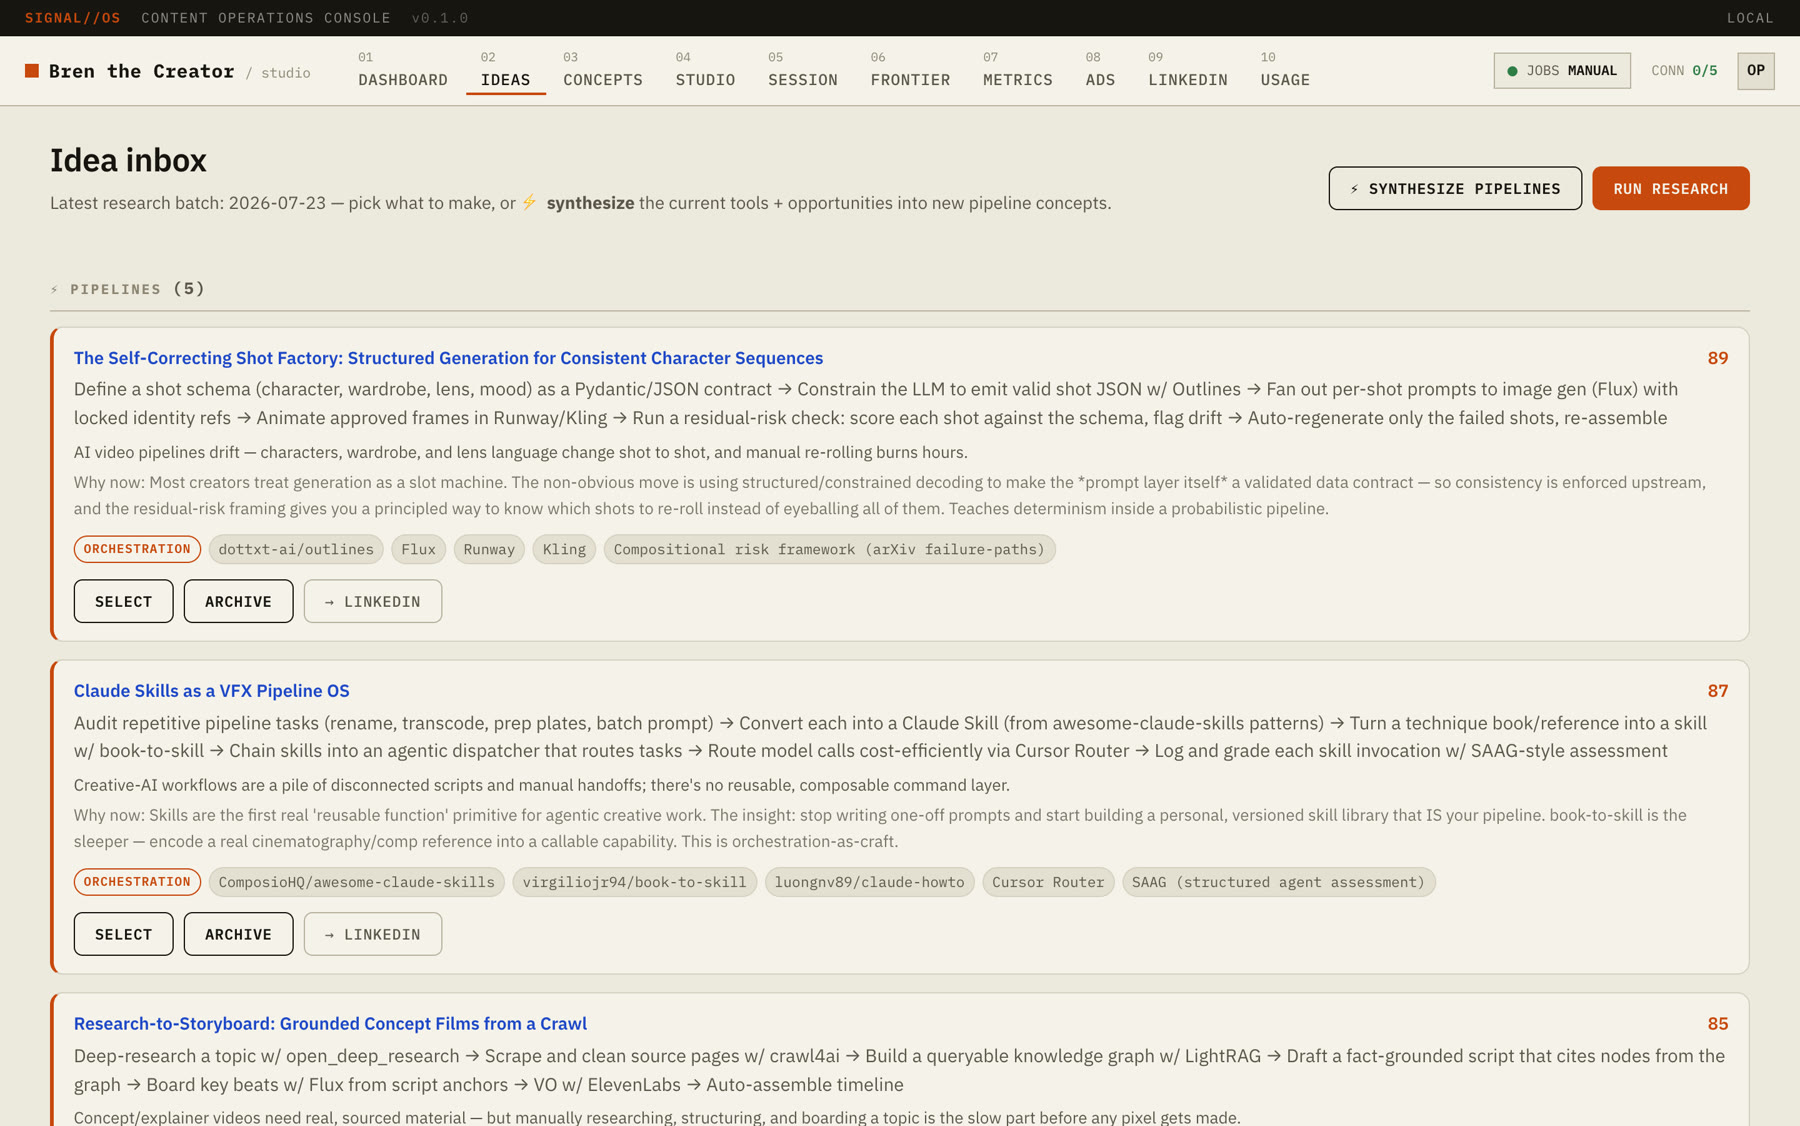Open the Self-Correcting Shot Factory pipeline title
1800x1126 pixels.
(x=448, y=358)
